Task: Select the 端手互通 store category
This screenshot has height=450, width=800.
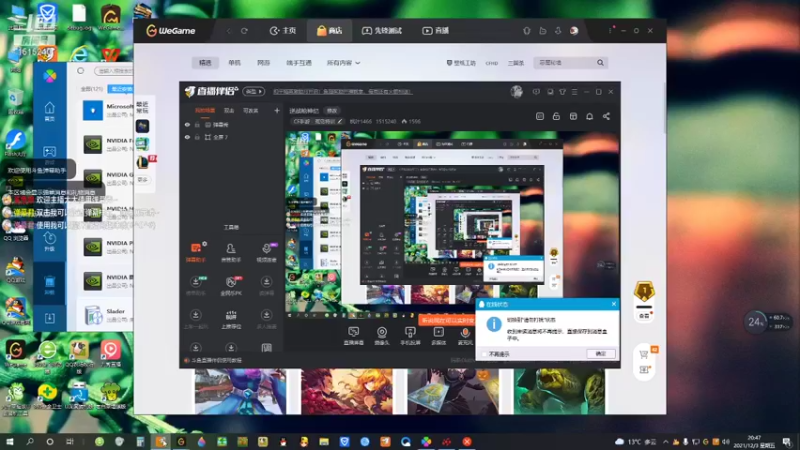Action: 299,63
